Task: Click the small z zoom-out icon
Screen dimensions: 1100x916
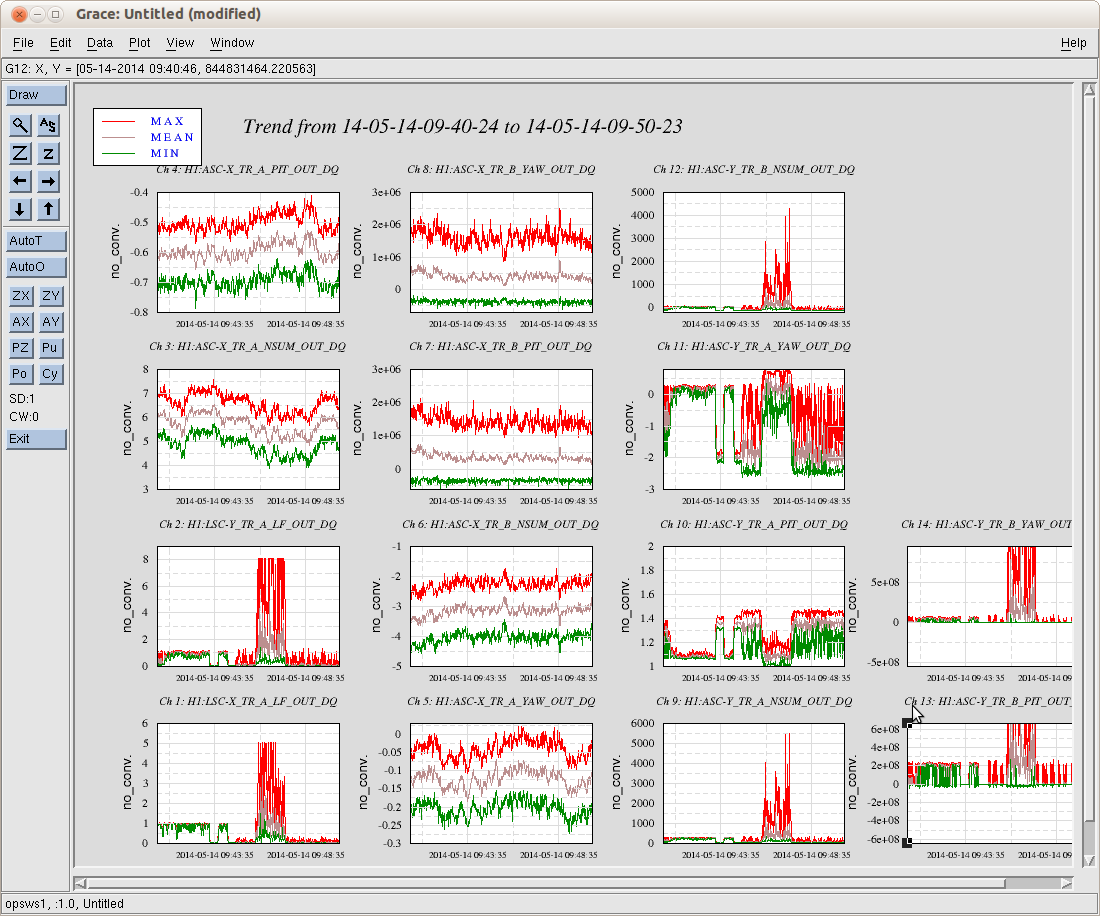Action: point(48,154)
